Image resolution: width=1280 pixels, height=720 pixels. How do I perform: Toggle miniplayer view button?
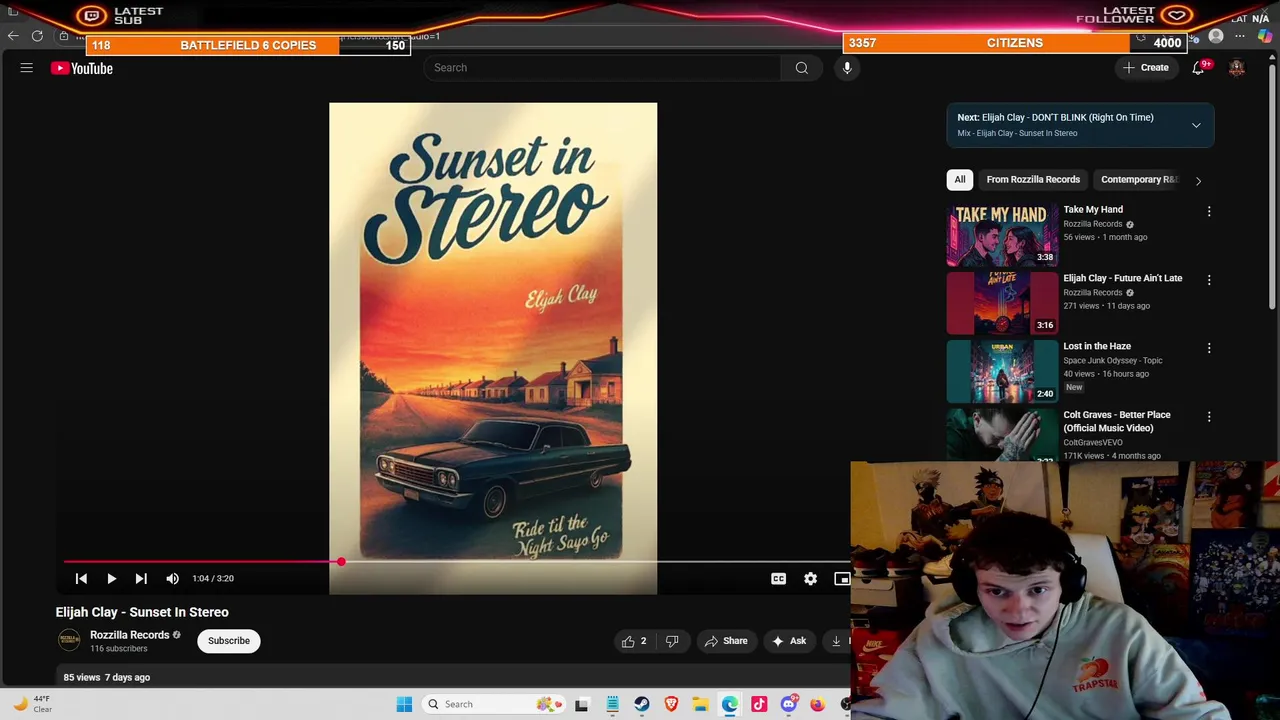click(x=842, y=578)
